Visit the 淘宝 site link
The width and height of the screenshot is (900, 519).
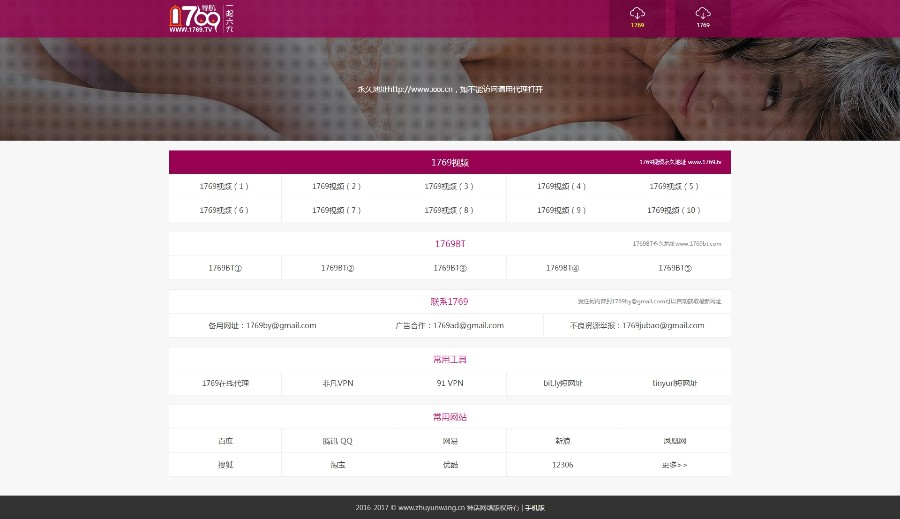(x=338, y=464)
